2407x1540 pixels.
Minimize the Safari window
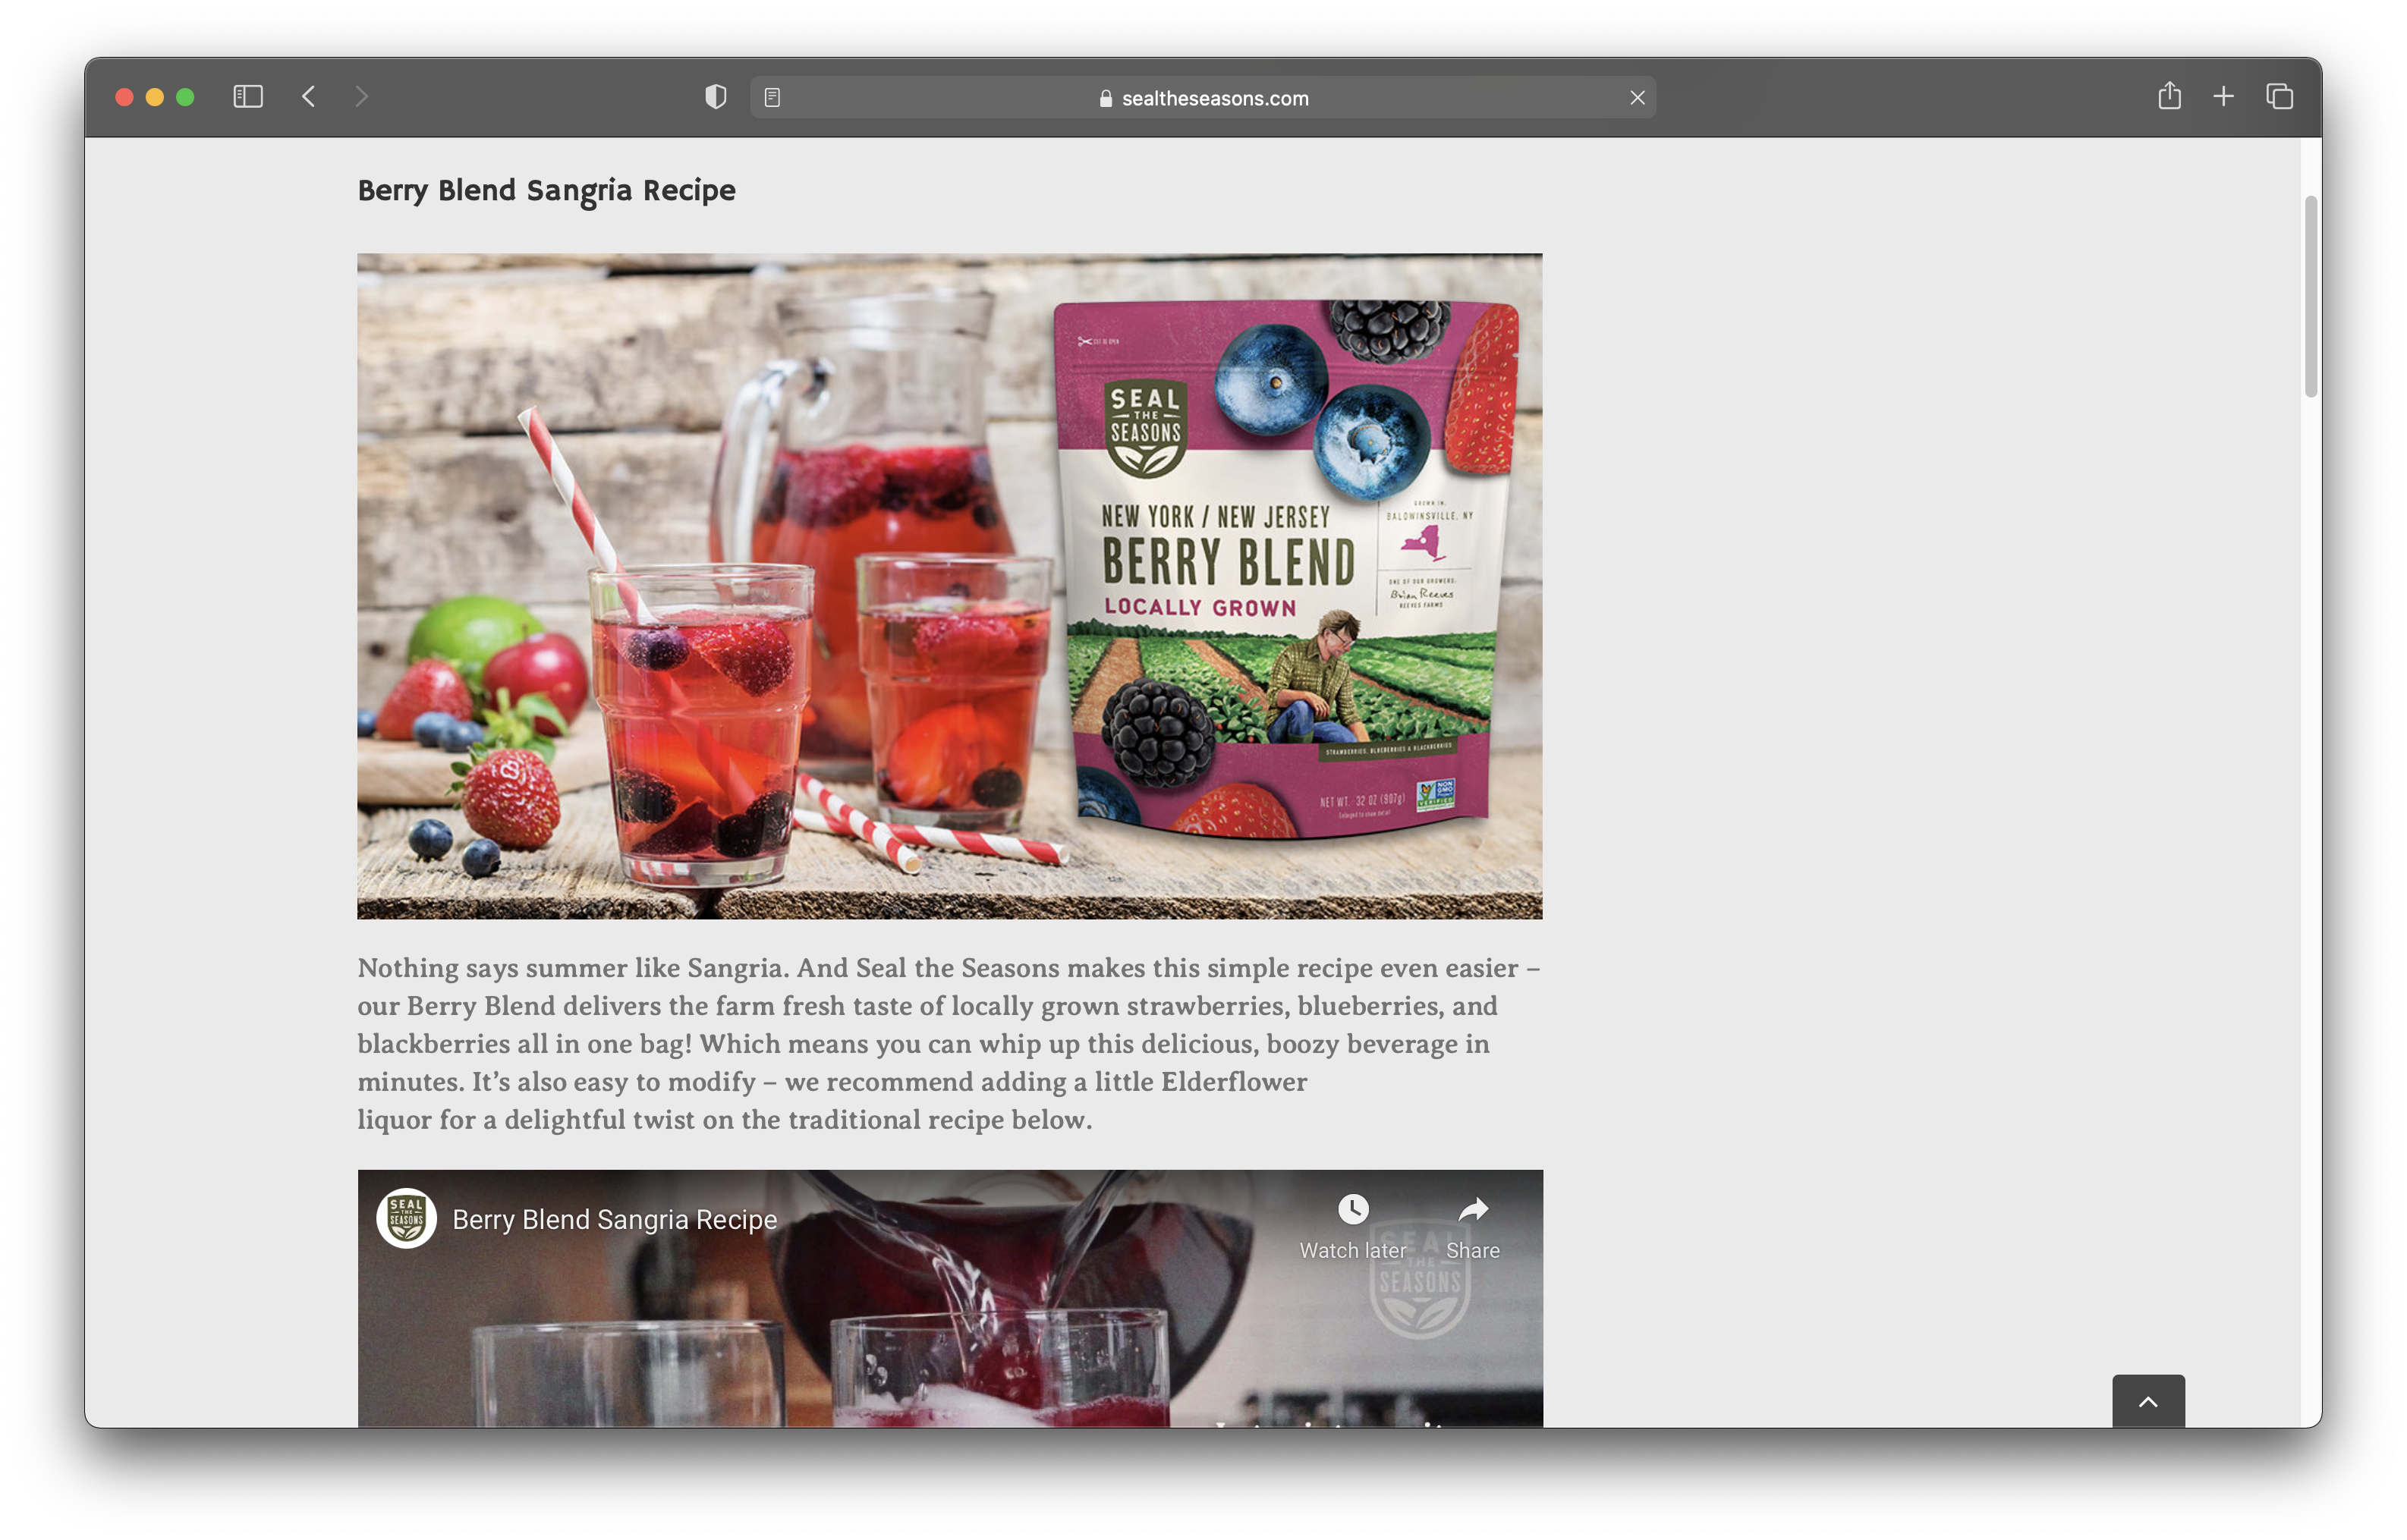(155, 97)
